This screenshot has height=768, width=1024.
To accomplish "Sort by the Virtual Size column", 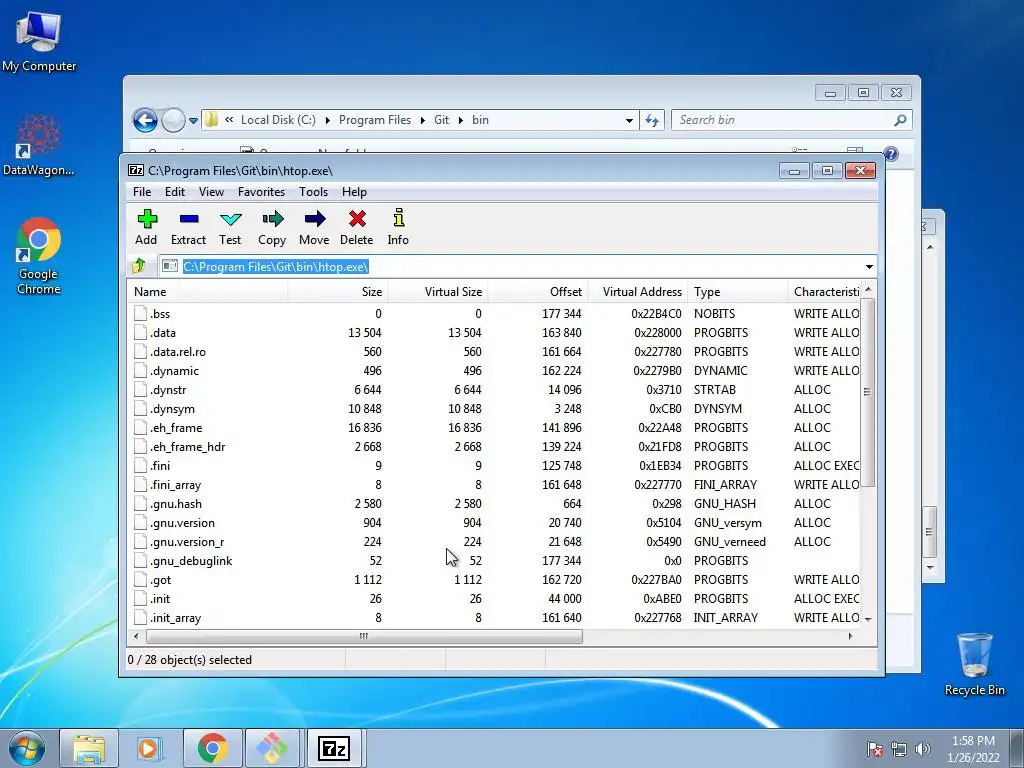I will pos(438,292).
